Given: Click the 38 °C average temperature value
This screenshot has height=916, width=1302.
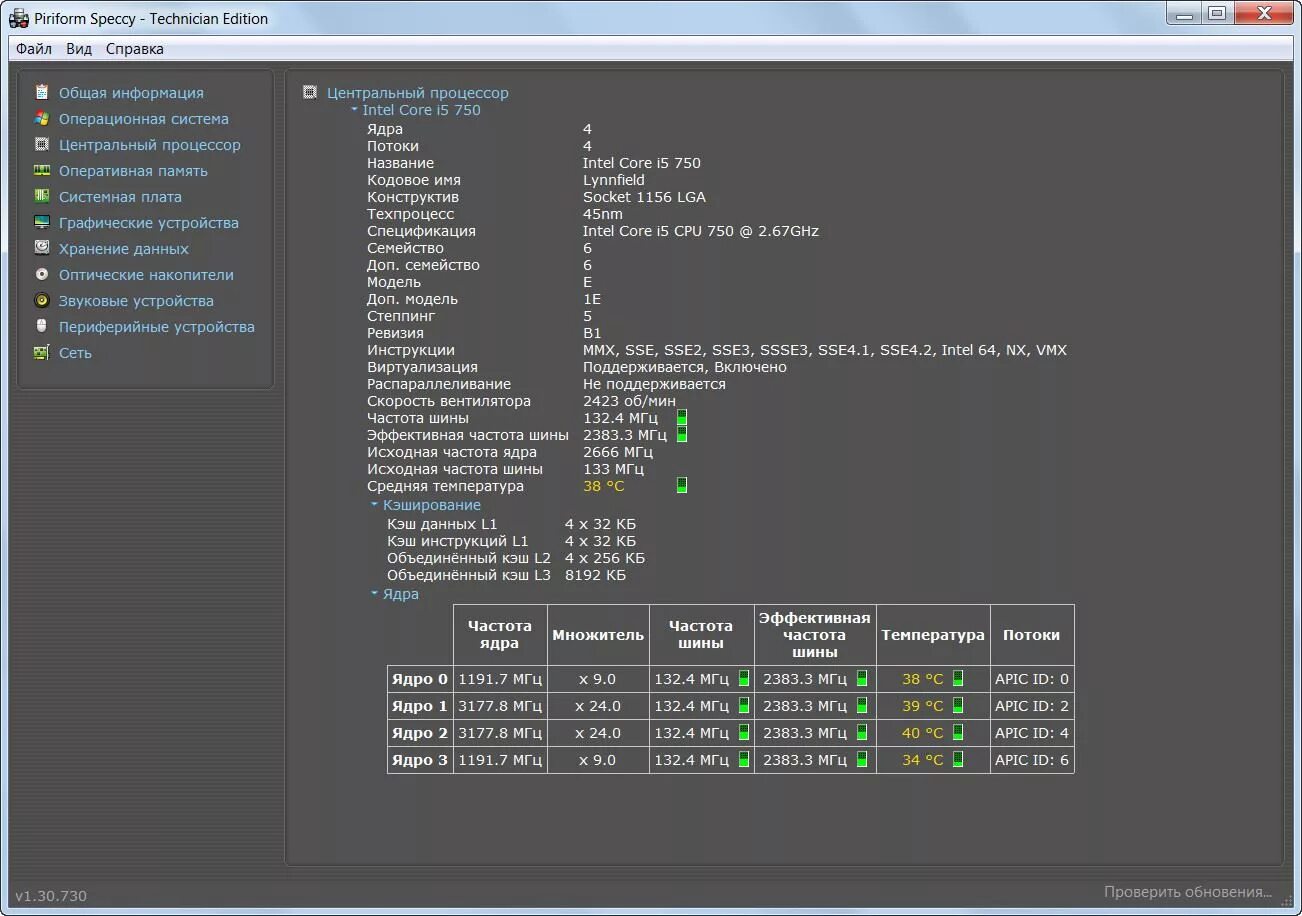Looking at the screenshot, I should tap(603, 485).
